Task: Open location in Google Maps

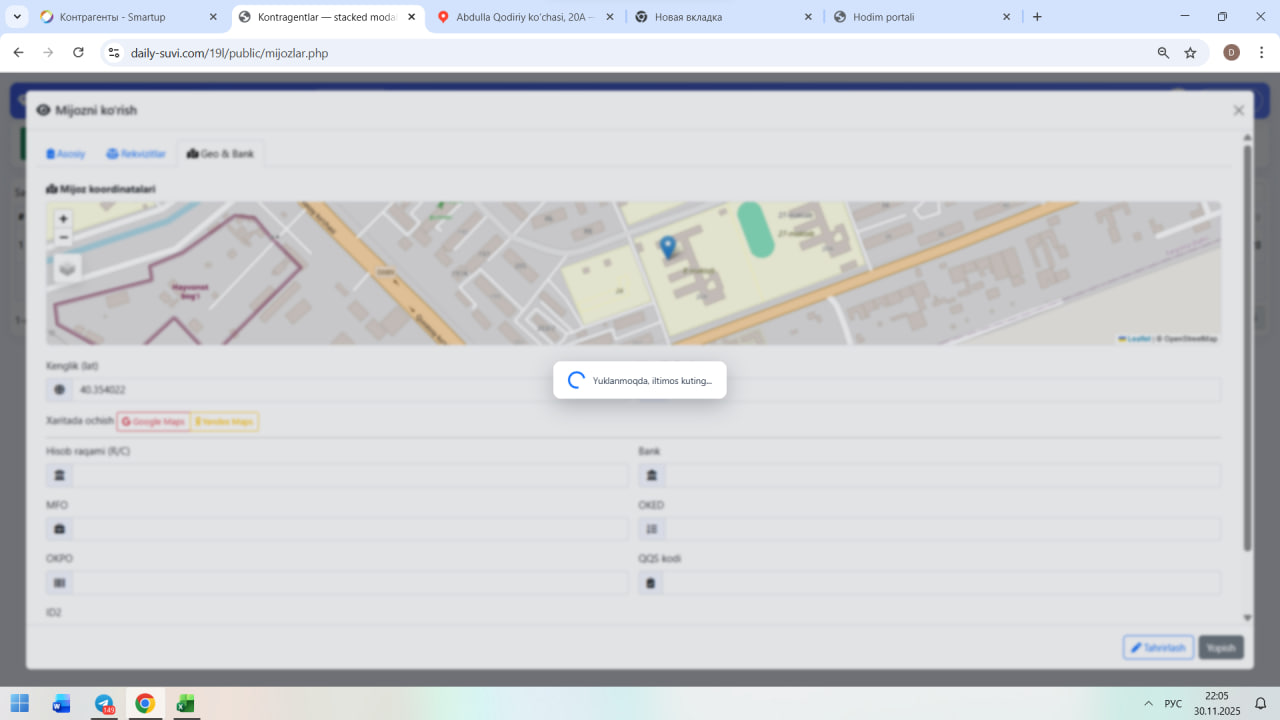Action: (x=153, y=422)
